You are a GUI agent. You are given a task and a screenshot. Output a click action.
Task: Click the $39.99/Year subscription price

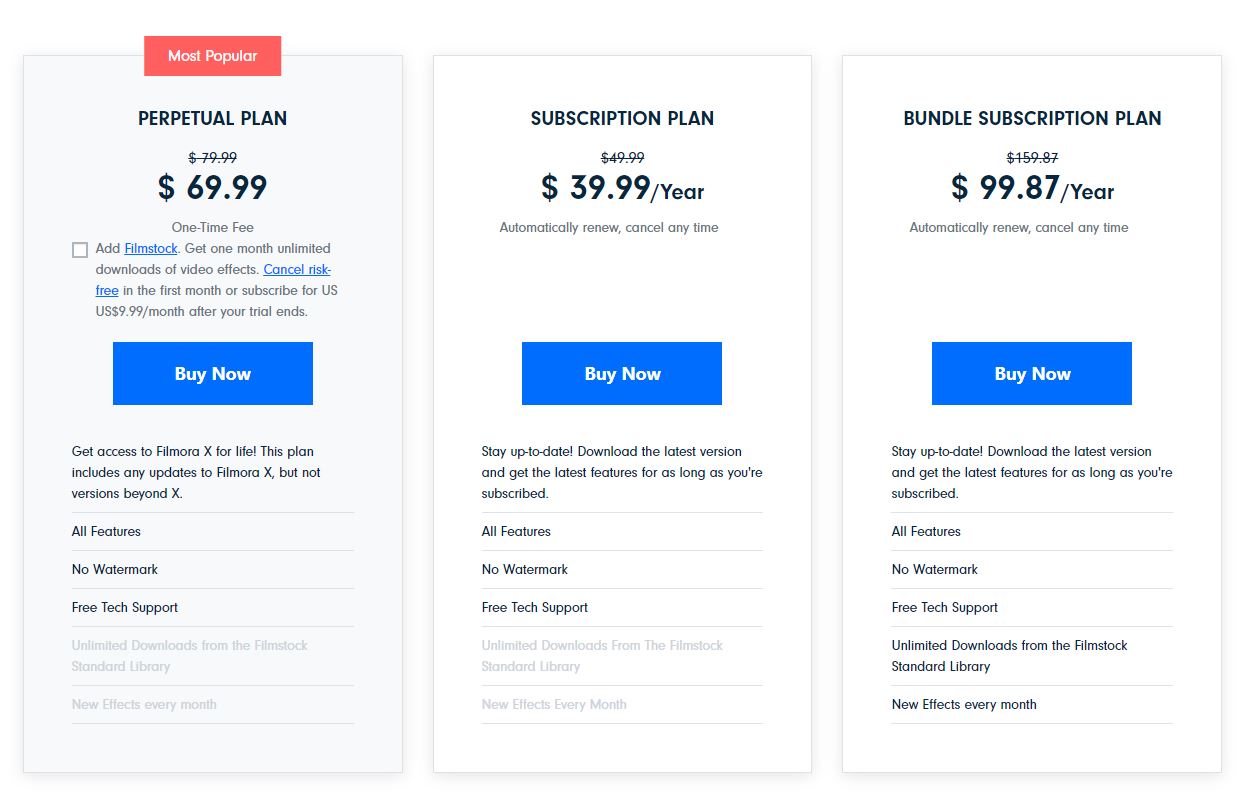coord(622,188)
